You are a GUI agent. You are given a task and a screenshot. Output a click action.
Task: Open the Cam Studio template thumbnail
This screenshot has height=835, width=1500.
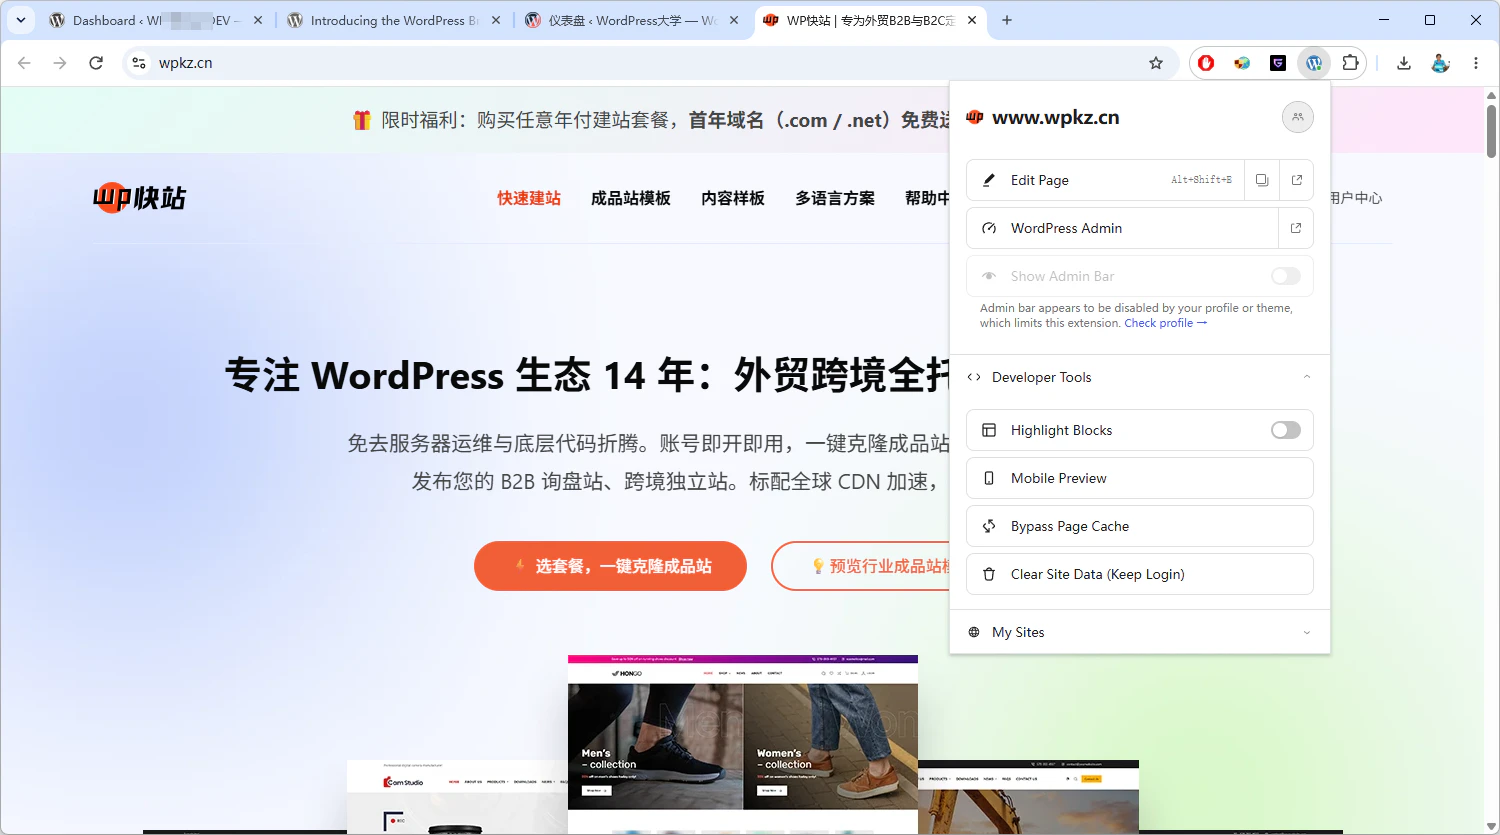[x=457, y=797]
